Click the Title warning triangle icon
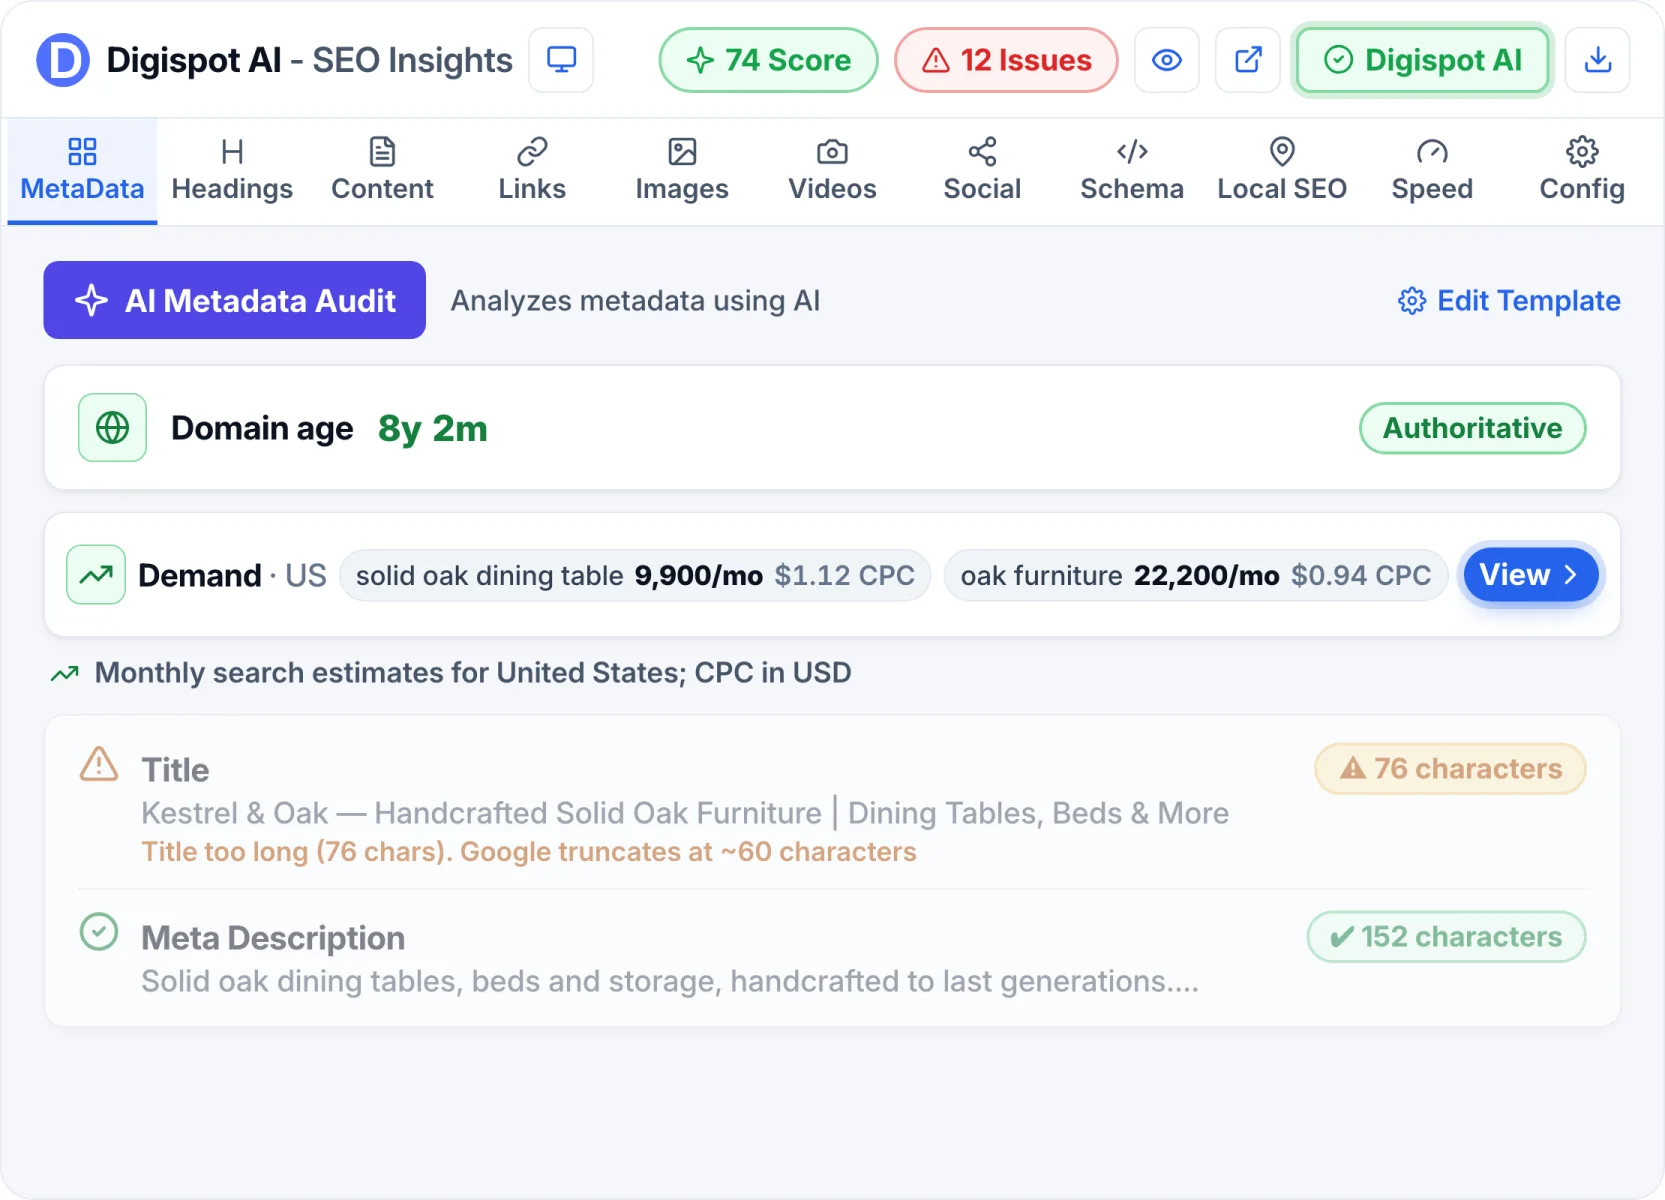This screenshot has height=1200, width=1665. click(x=99, y=765)
